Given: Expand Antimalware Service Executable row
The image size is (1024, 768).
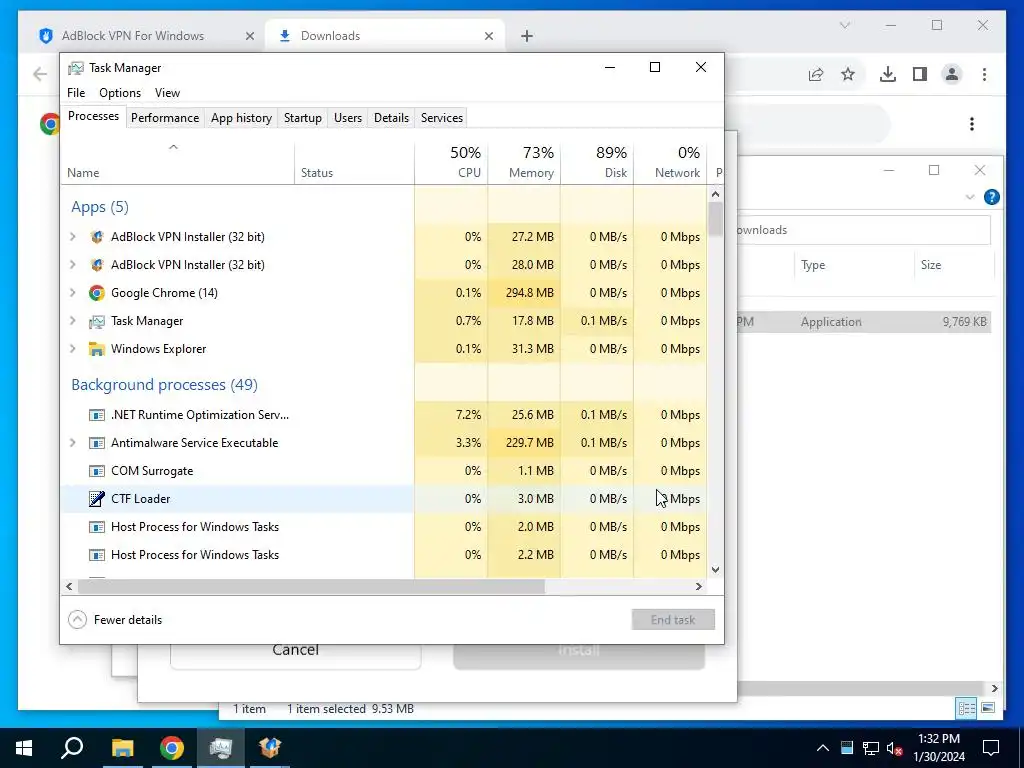Looking at the screenshot, I should [73, 443].
